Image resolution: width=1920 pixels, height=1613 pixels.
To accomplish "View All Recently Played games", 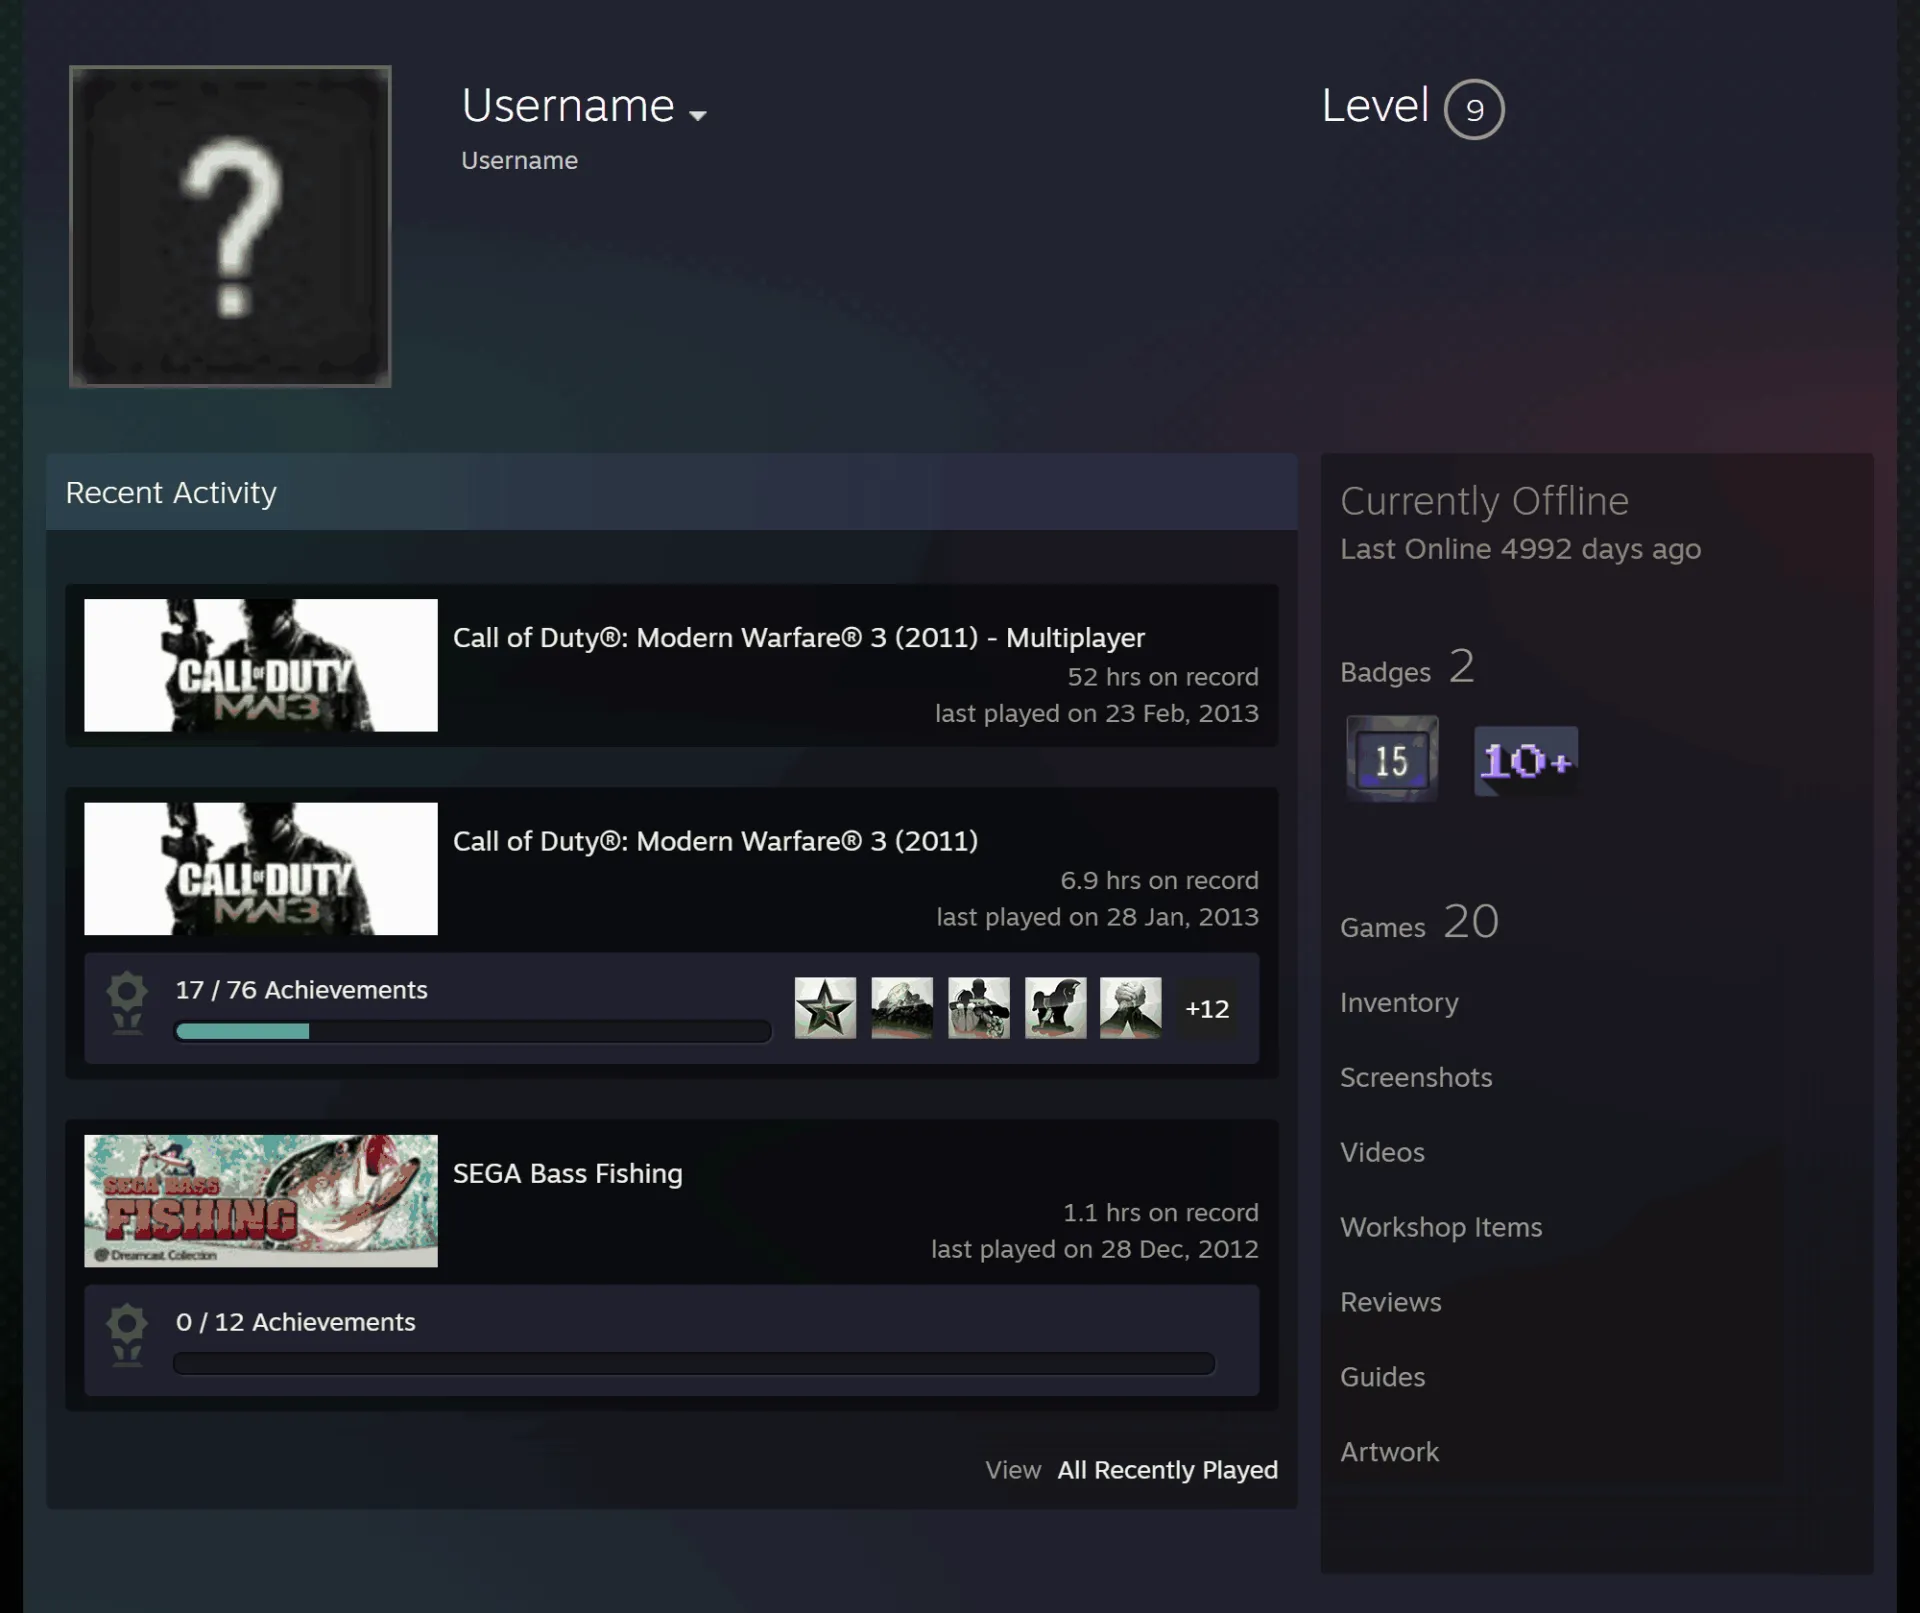I will 1168,1470.
